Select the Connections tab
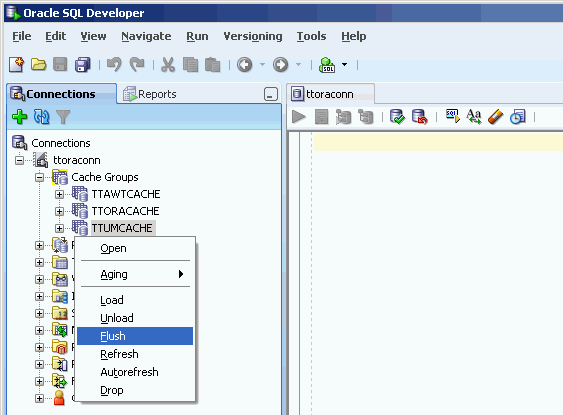The width and height of the screenshot is (563, 415). (61, 94)
